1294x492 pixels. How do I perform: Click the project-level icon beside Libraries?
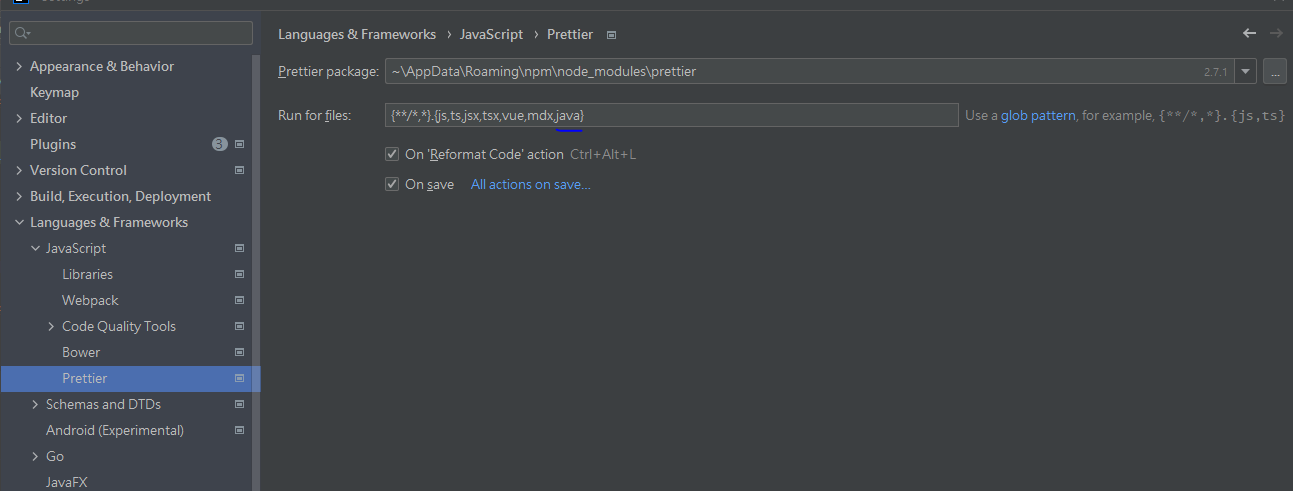pos(239,274)
